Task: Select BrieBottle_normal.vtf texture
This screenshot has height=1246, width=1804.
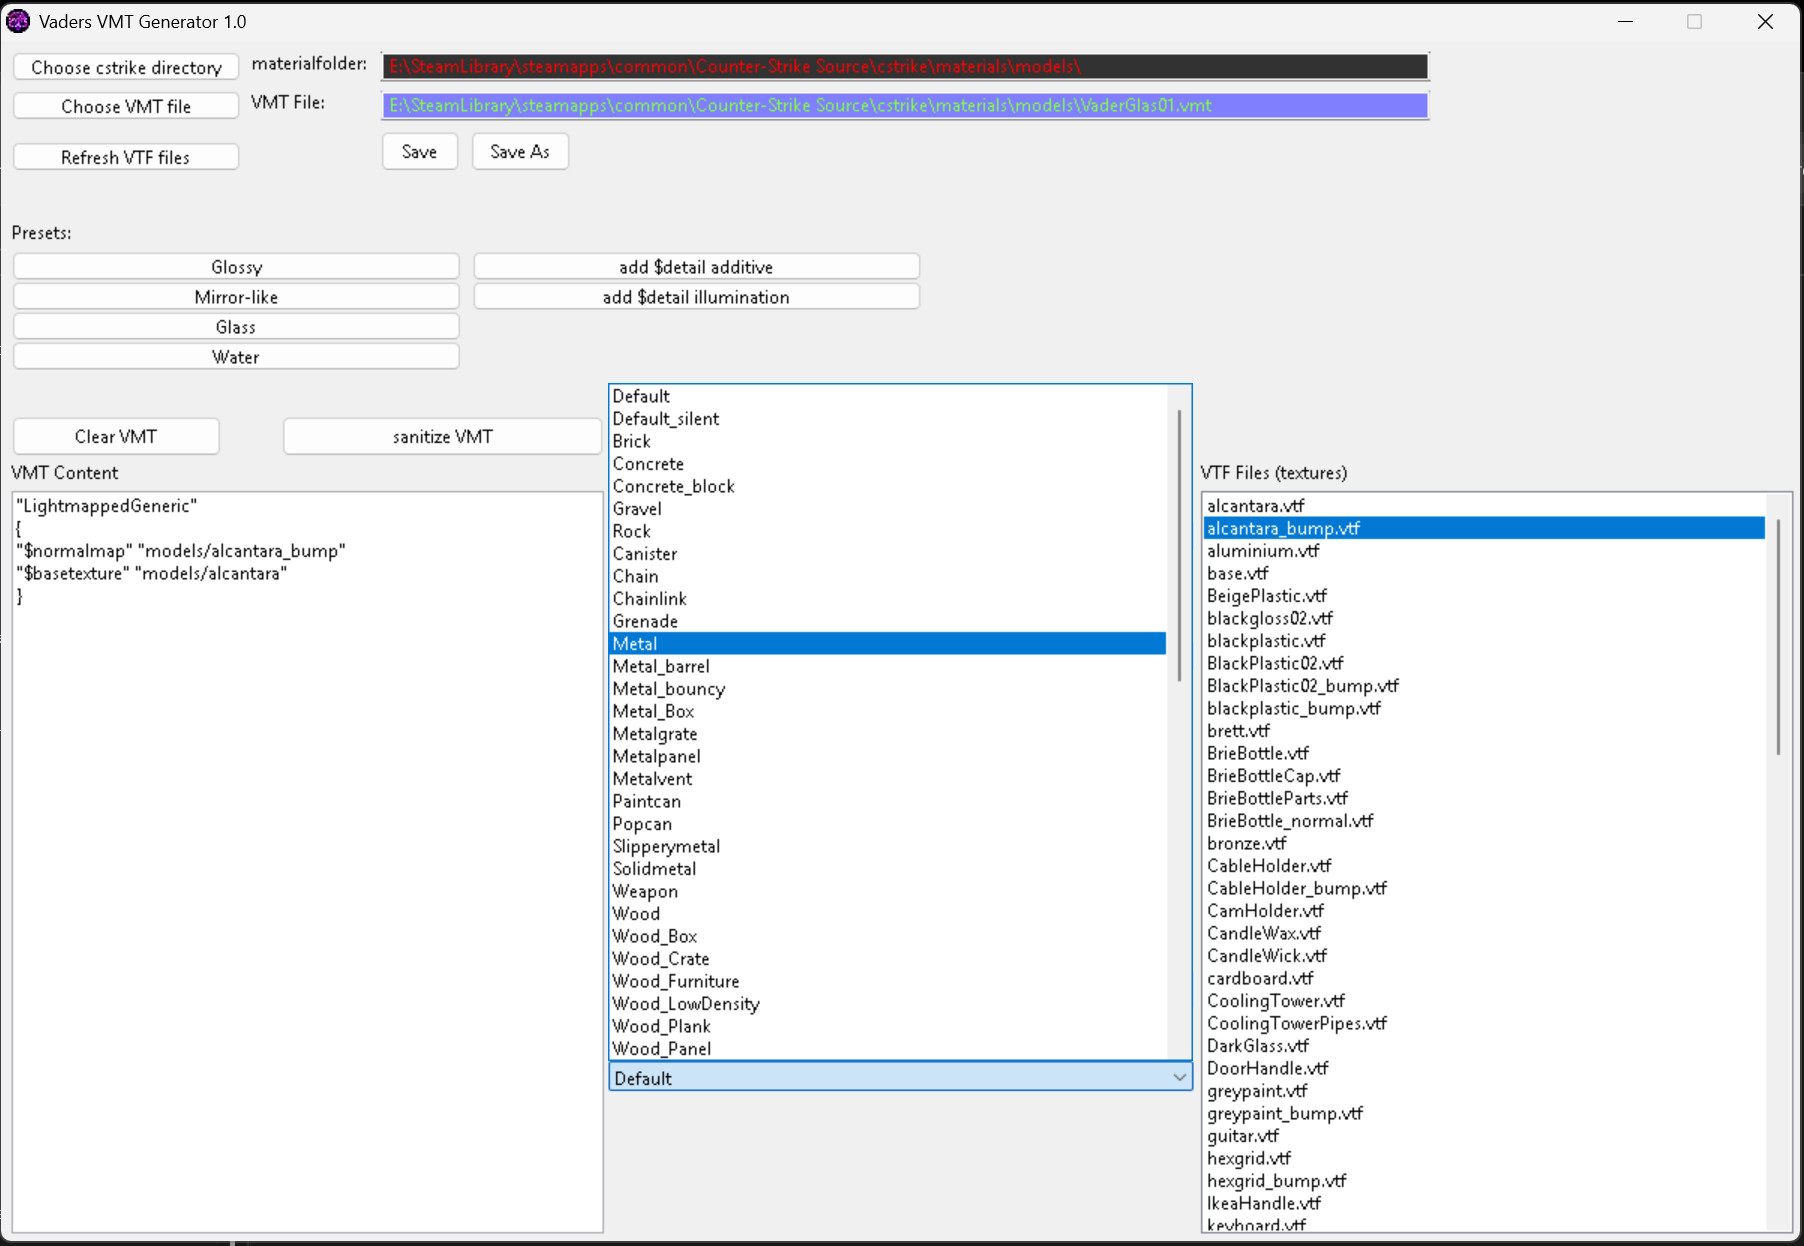Action: click(x=1483, y=821)
